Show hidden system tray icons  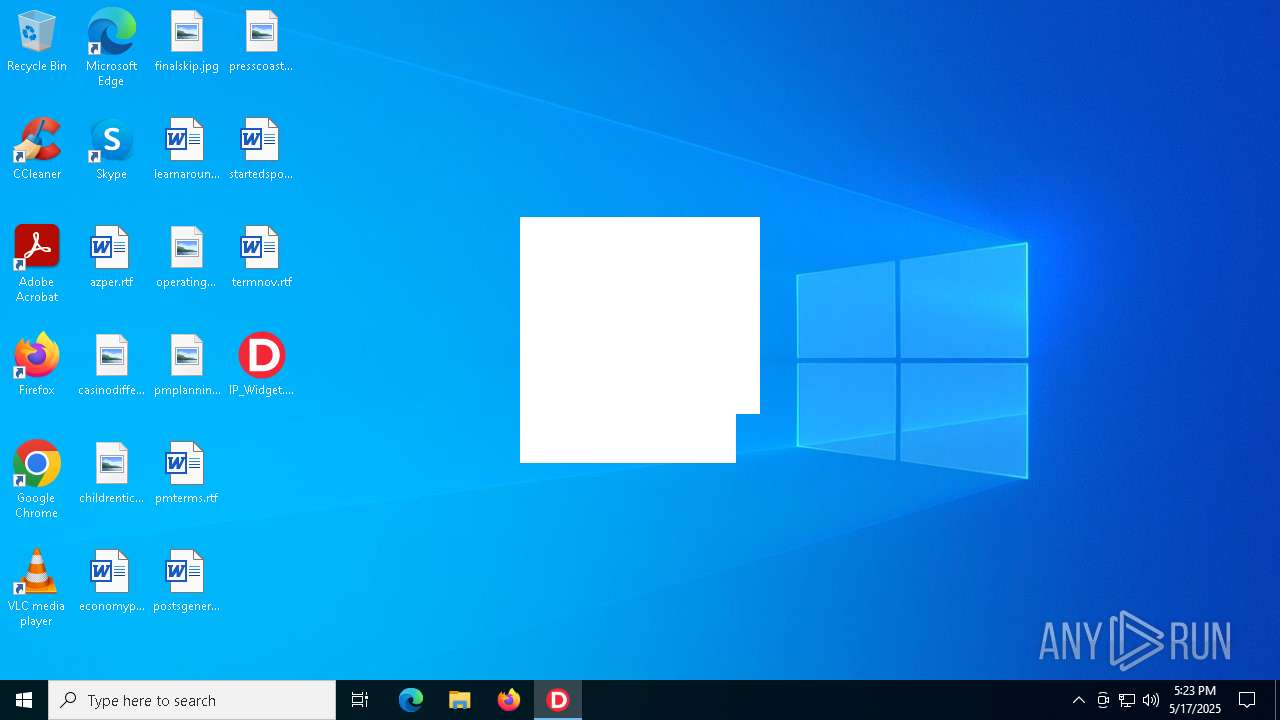(x=1079, y=700)
